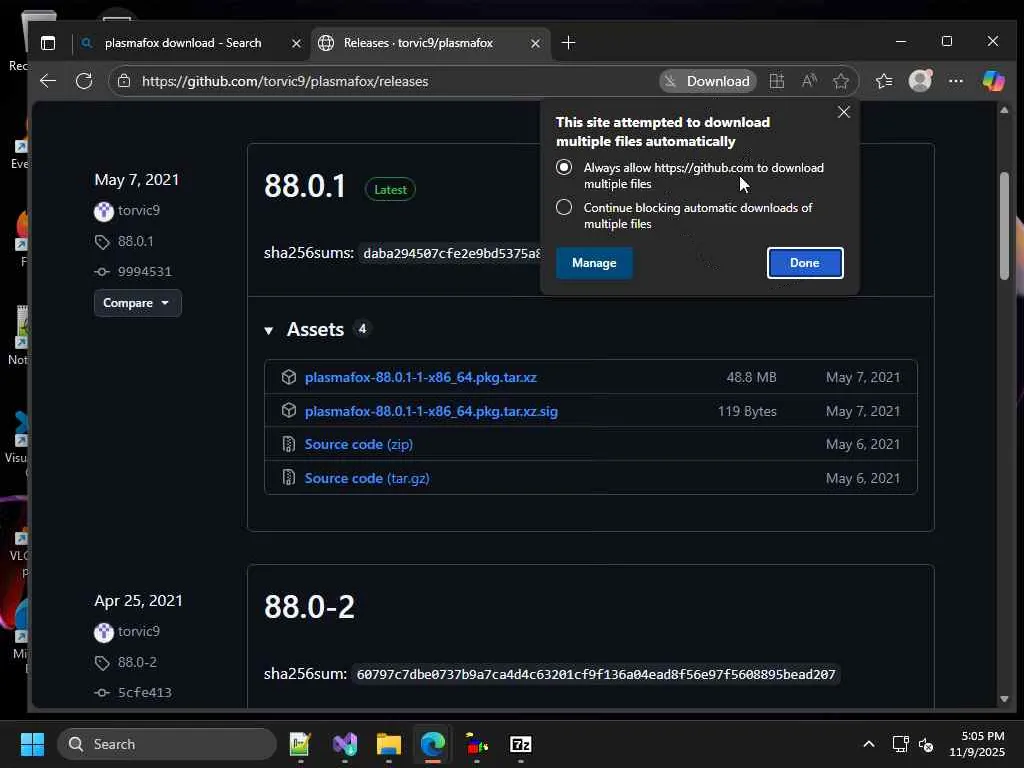Click the scrollbar down arrow
Image resolution: width=1024 pixels, height=768 pixels.
tap(1004, 699)
